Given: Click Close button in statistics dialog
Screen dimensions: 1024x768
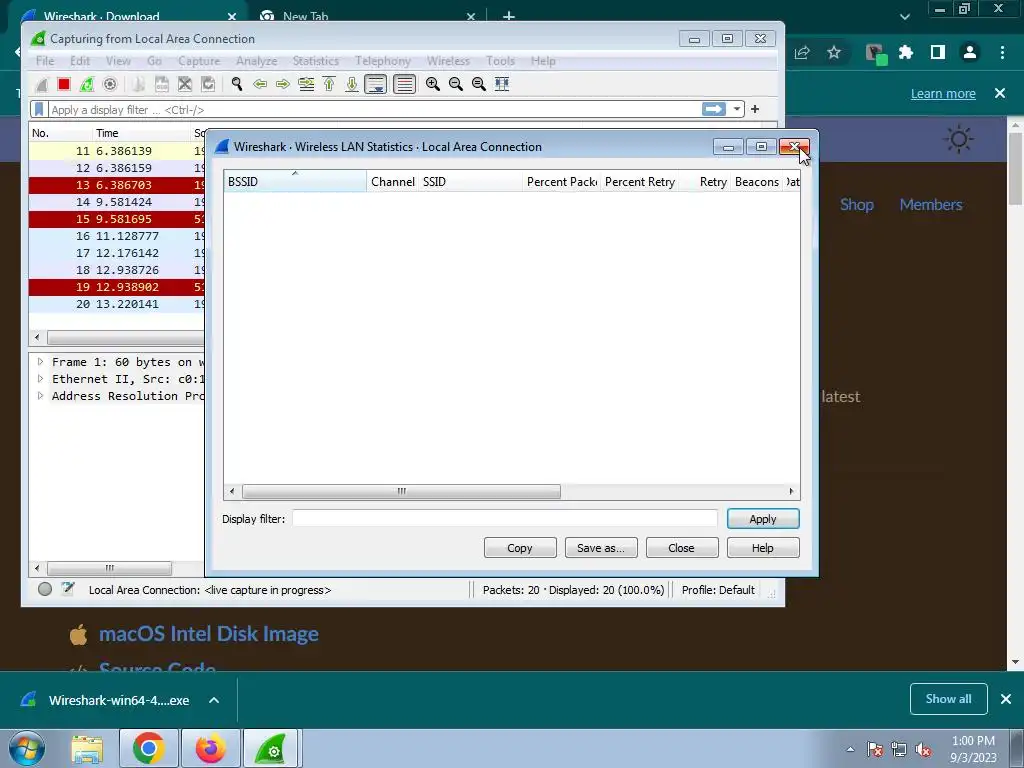Looking at the screenshot, I should point(682,548).
